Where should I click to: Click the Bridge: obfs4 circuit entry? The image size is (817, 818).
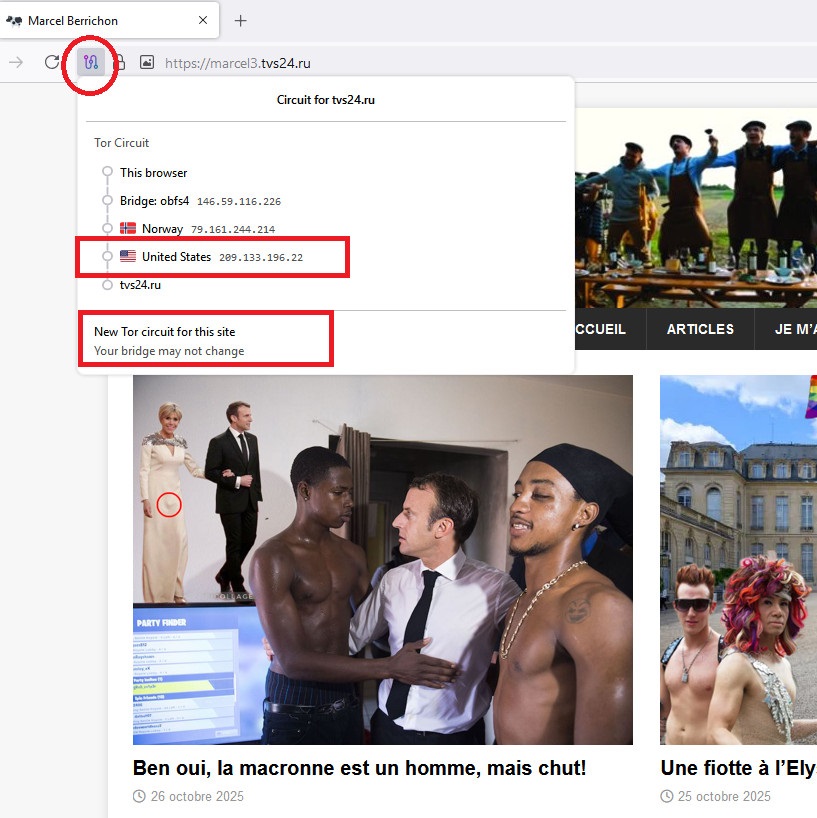tap(154, 201)
